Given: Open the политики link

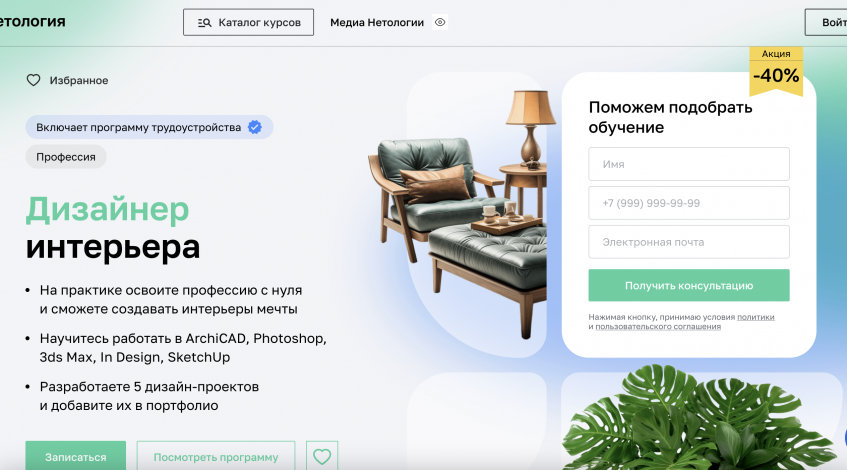Looking at the screenshot, I should click(756, 317).
